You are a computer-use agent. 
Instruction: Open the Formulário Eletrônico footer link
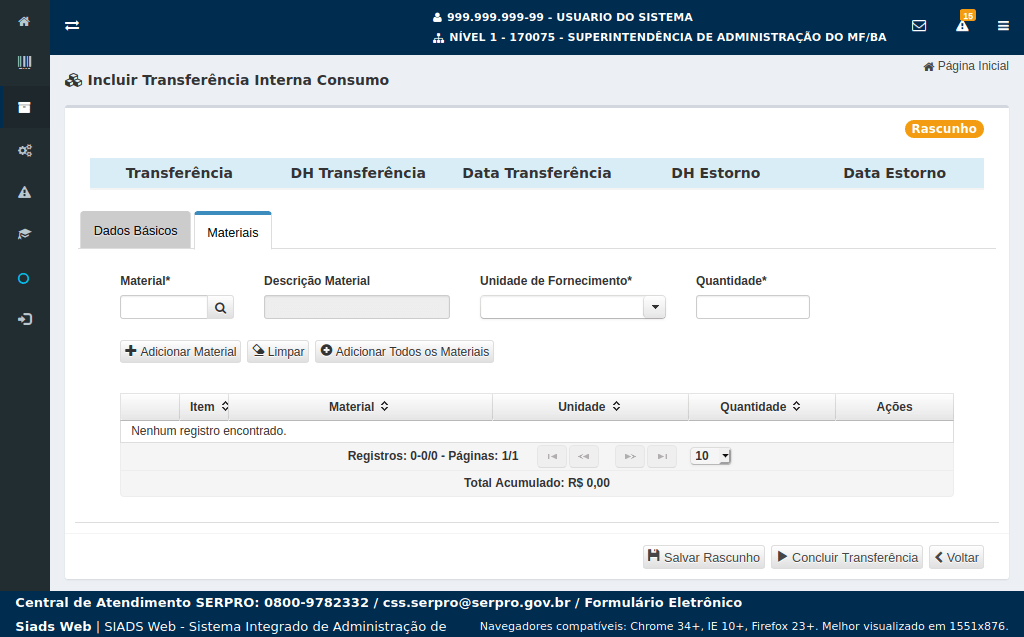(663, 602)
